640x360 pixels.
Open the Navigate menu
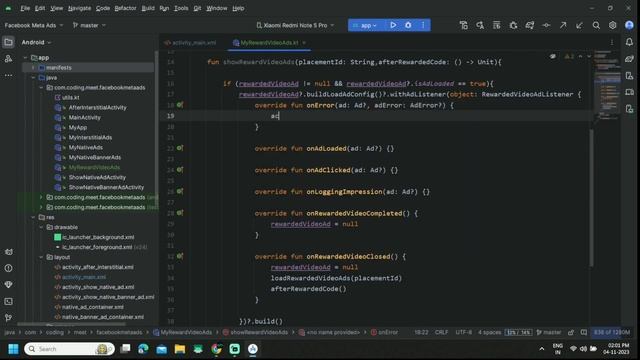coord(80,8)
